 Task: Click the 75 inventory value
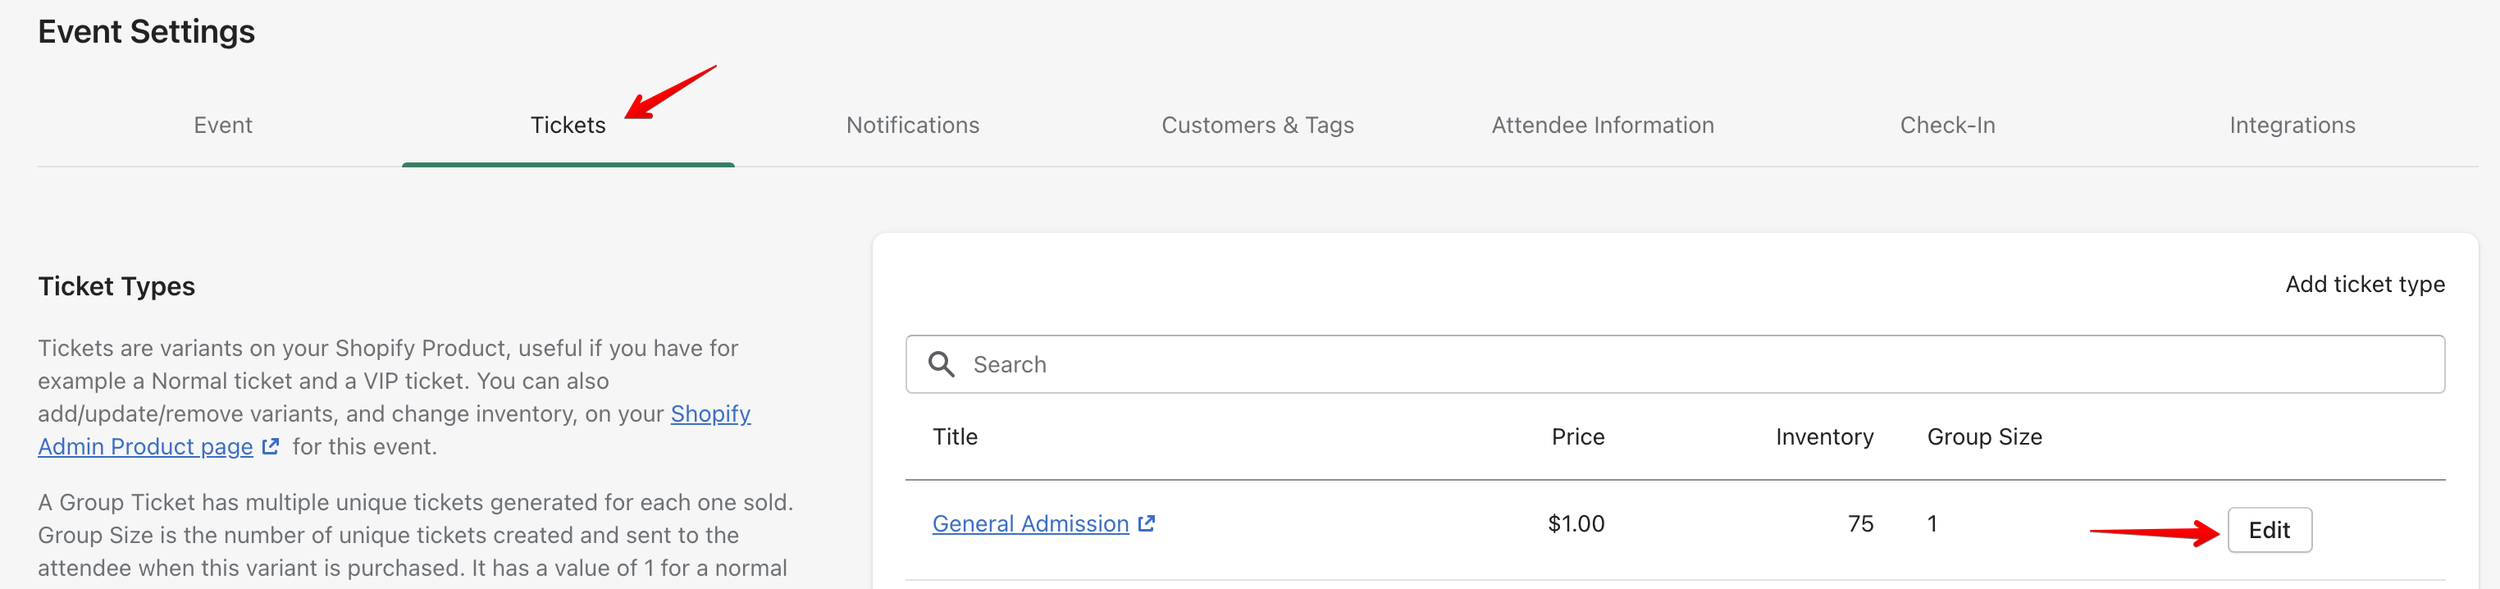tap(1860, 524)
